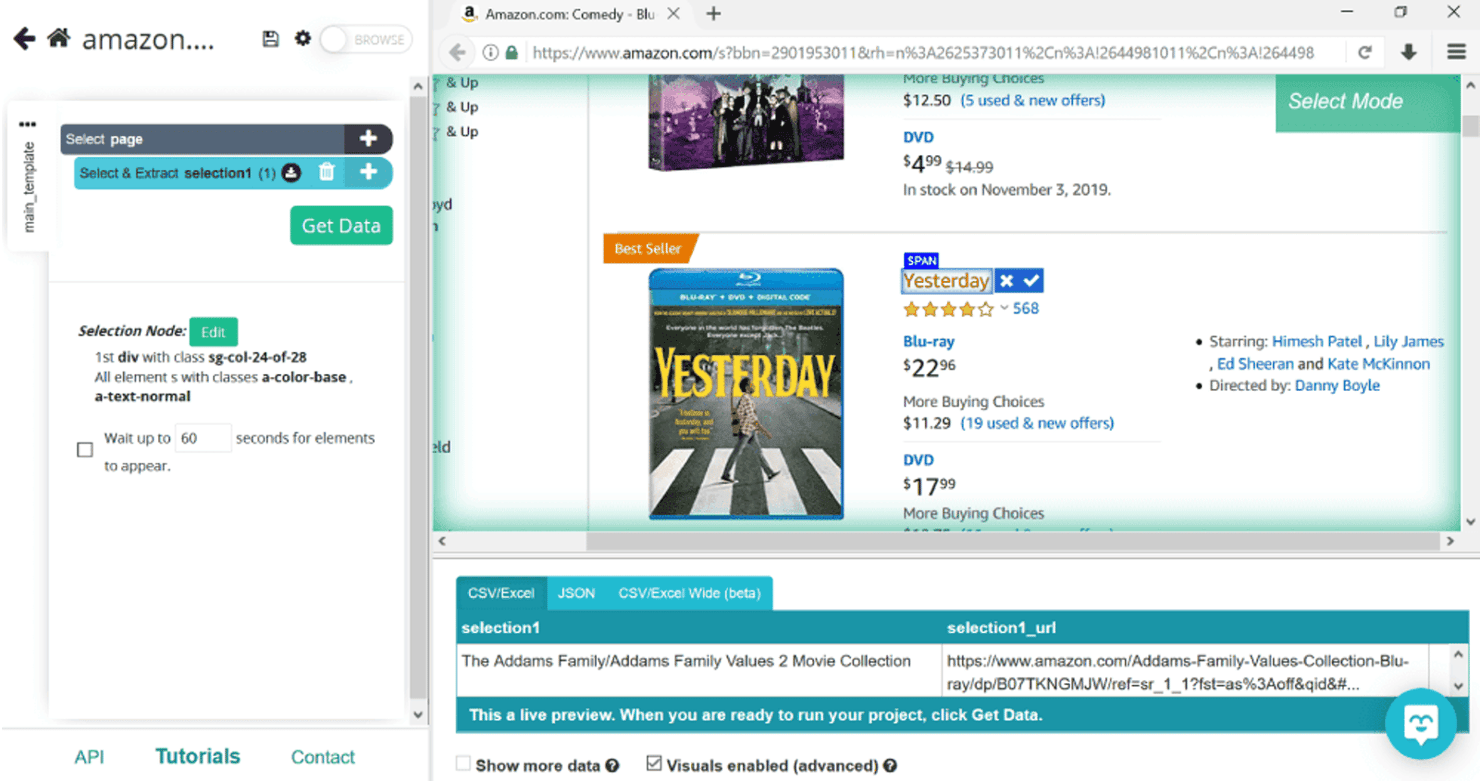This screenshot has width=1480, height=781.
Task: Click the left panel scroll-down arrow
Action: (418, 715)
